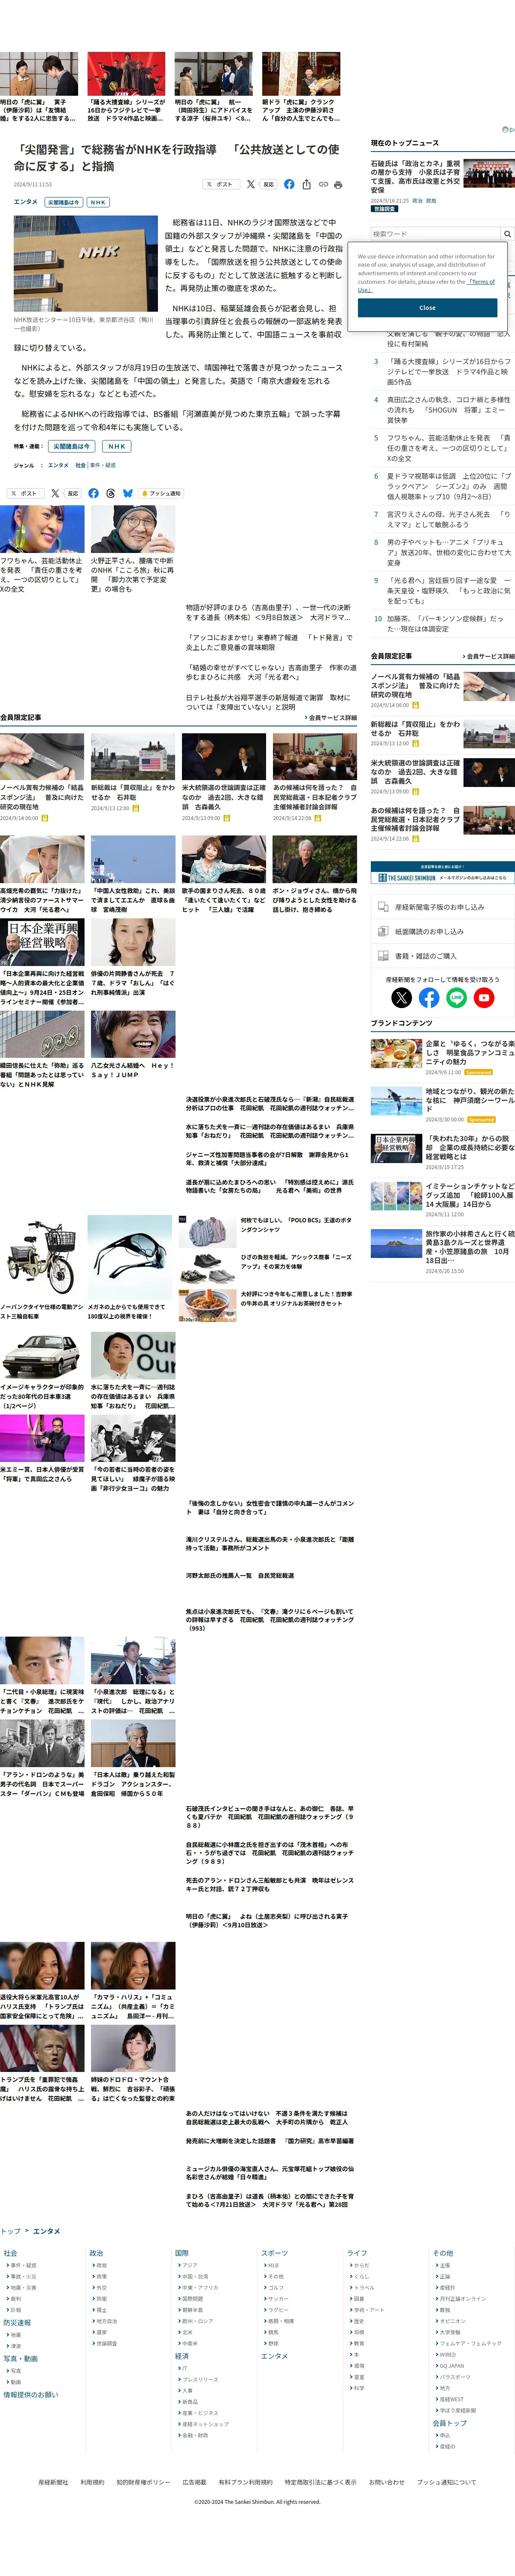Screen dimensions: 515x2576
Task: Open the 踊る大捜査線 story thumbnail at the top
Action: pos(126,74)
